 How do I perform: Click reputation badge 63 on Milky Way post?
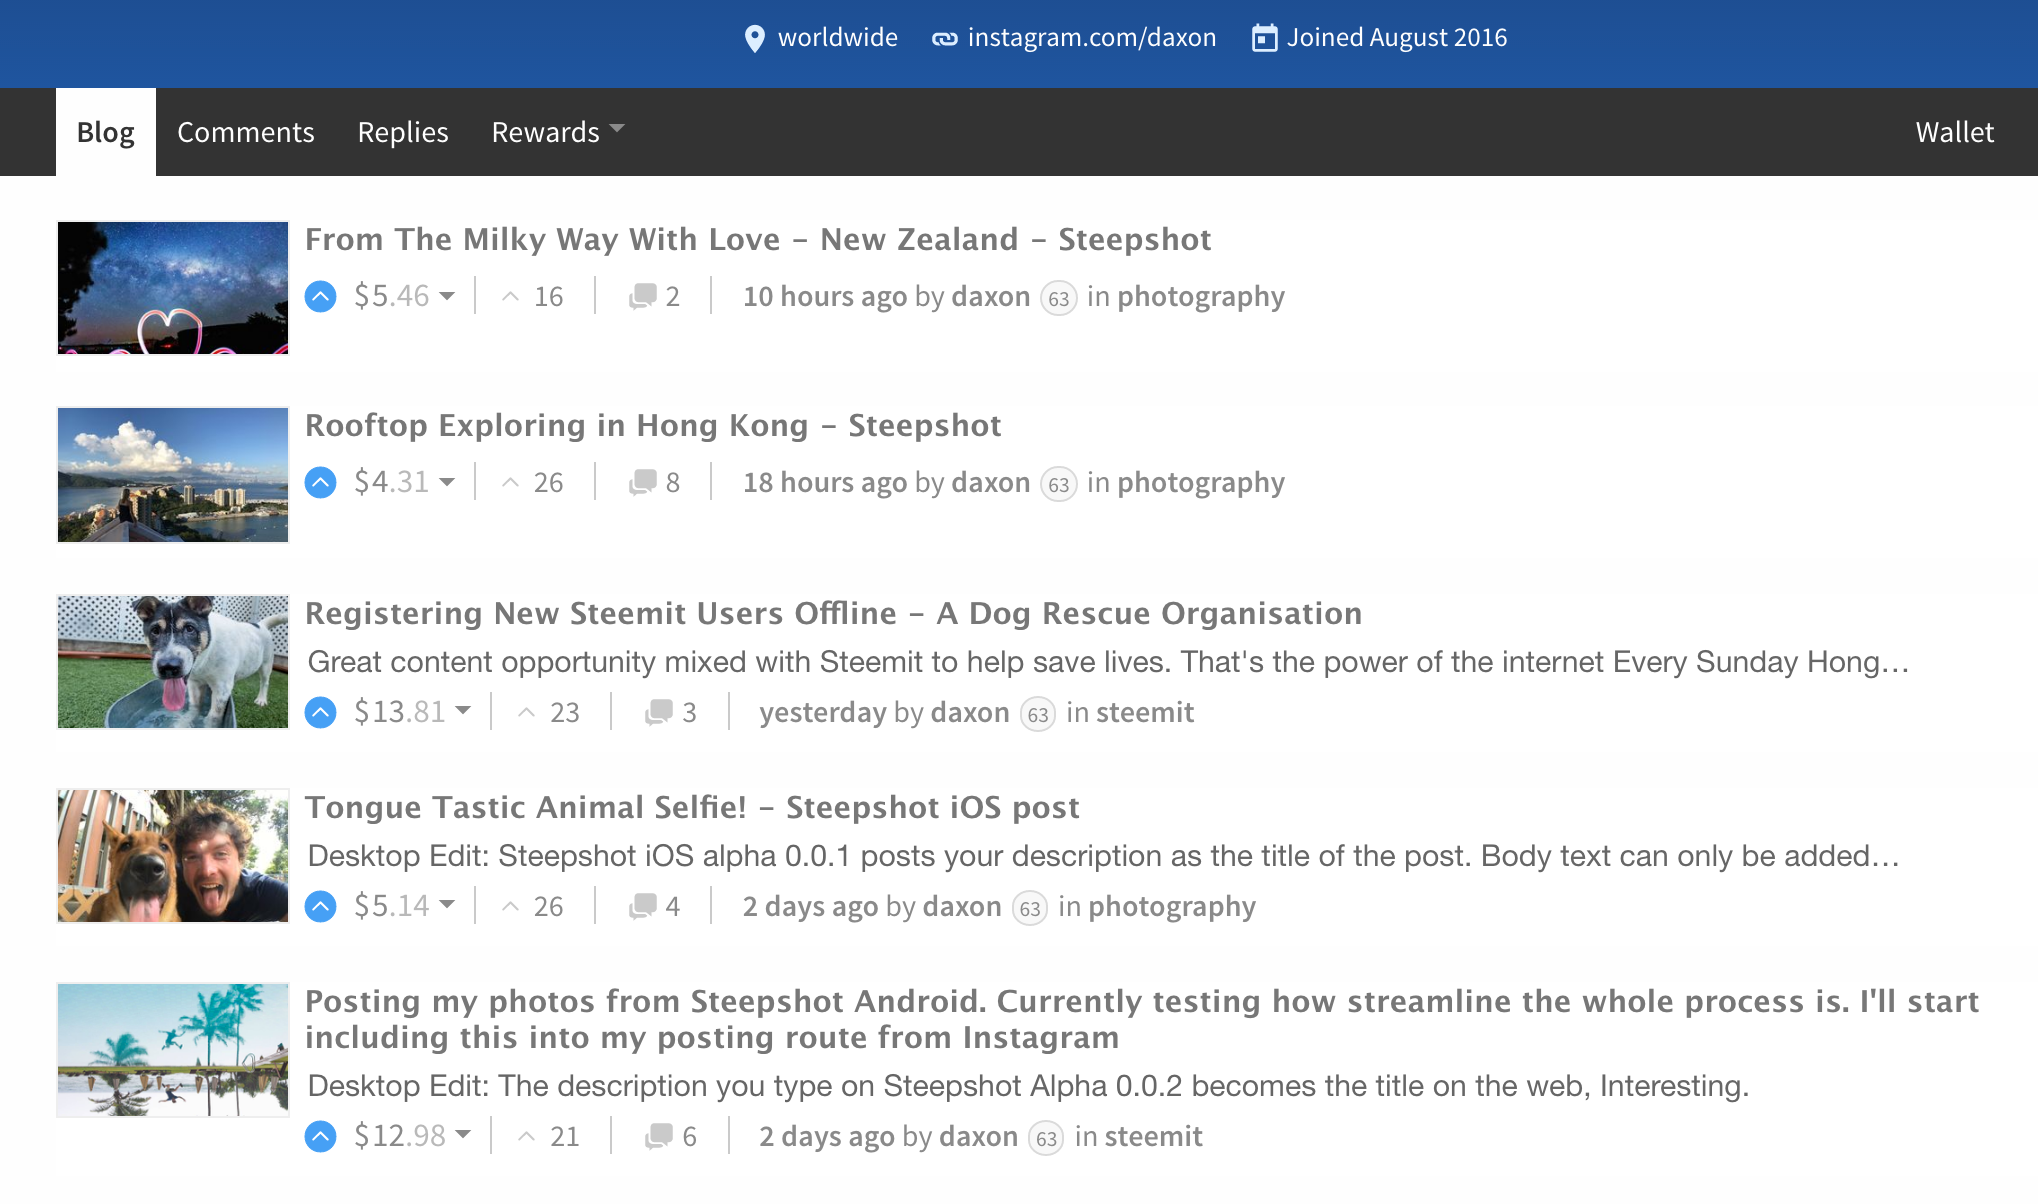pos(1059,299)
